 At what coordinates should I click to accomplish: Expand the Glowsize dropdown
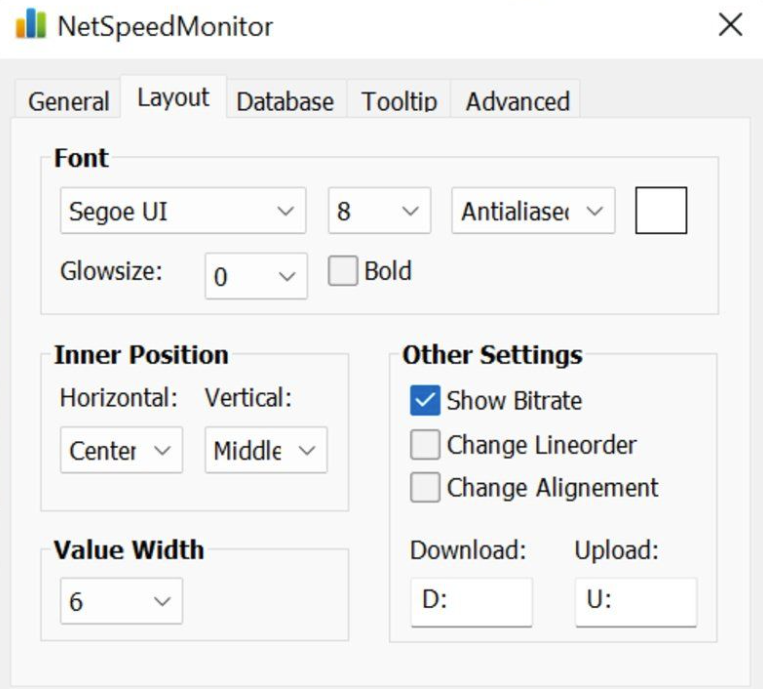256,276
